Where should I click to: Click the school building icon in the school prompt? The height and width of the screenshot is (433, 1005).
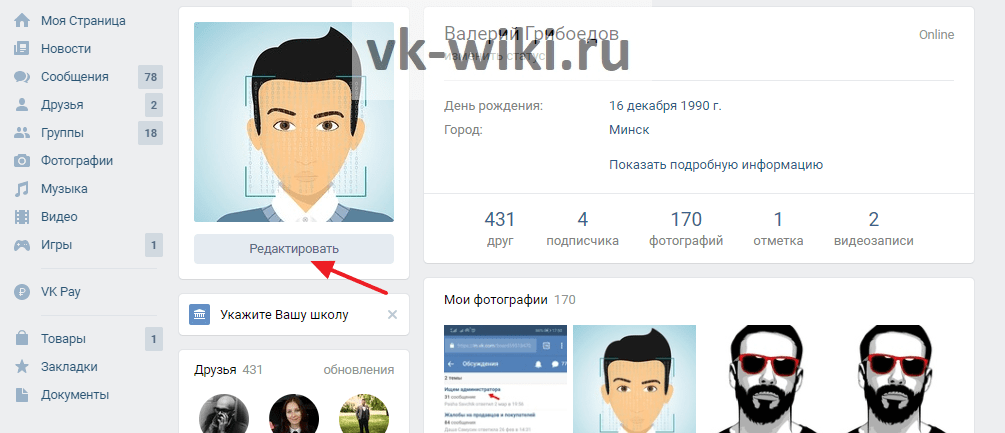(199, 315)
